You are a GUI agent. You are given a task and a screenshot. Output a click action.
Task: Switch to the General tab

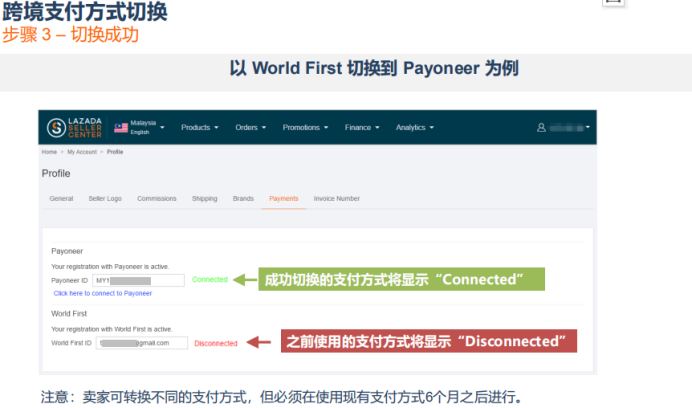pos(61,199)
